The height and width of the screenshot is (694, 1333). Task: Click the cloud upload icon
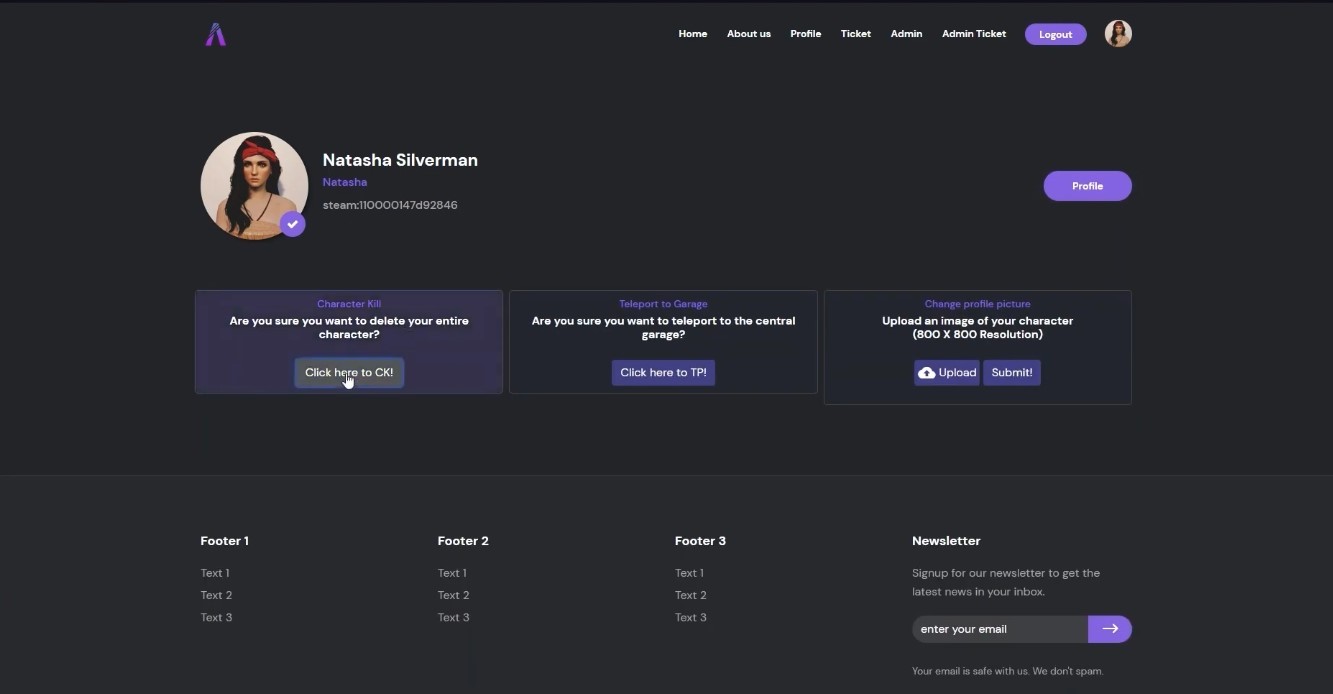[x=927, y=373]
